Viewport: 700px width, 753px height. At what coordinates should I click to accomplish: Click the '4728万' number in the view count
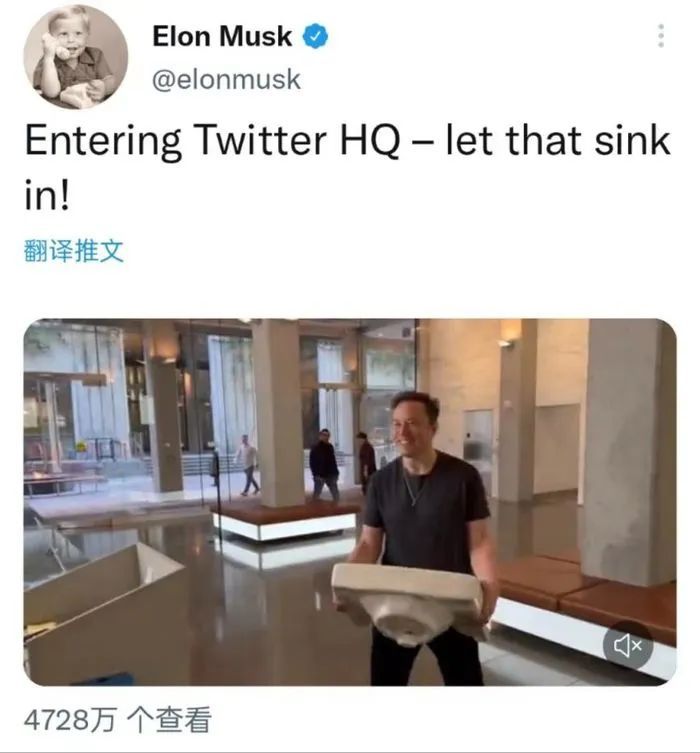pyautogui.click(x=70, y=719)
